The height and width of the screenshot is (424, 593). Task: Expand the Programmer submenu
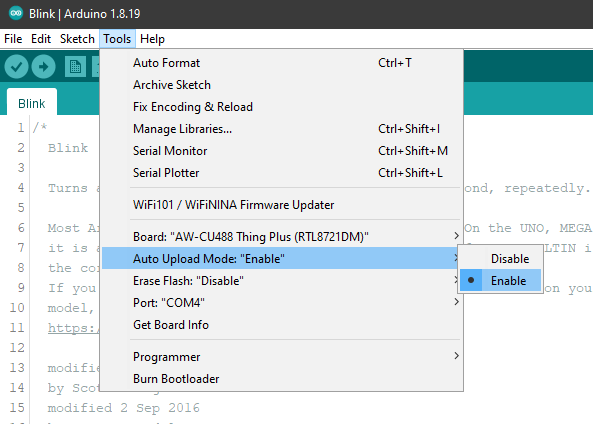tap(282, 357)
